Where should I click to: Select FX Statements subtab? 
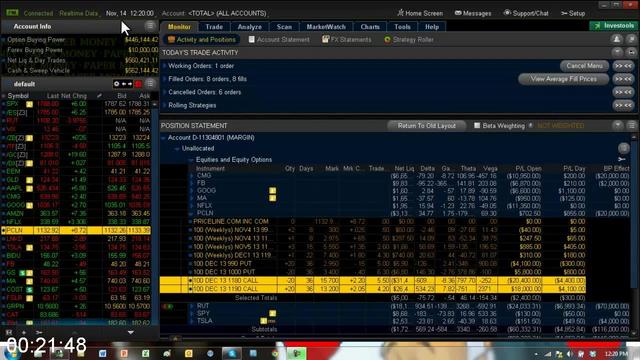coord(347,40)
